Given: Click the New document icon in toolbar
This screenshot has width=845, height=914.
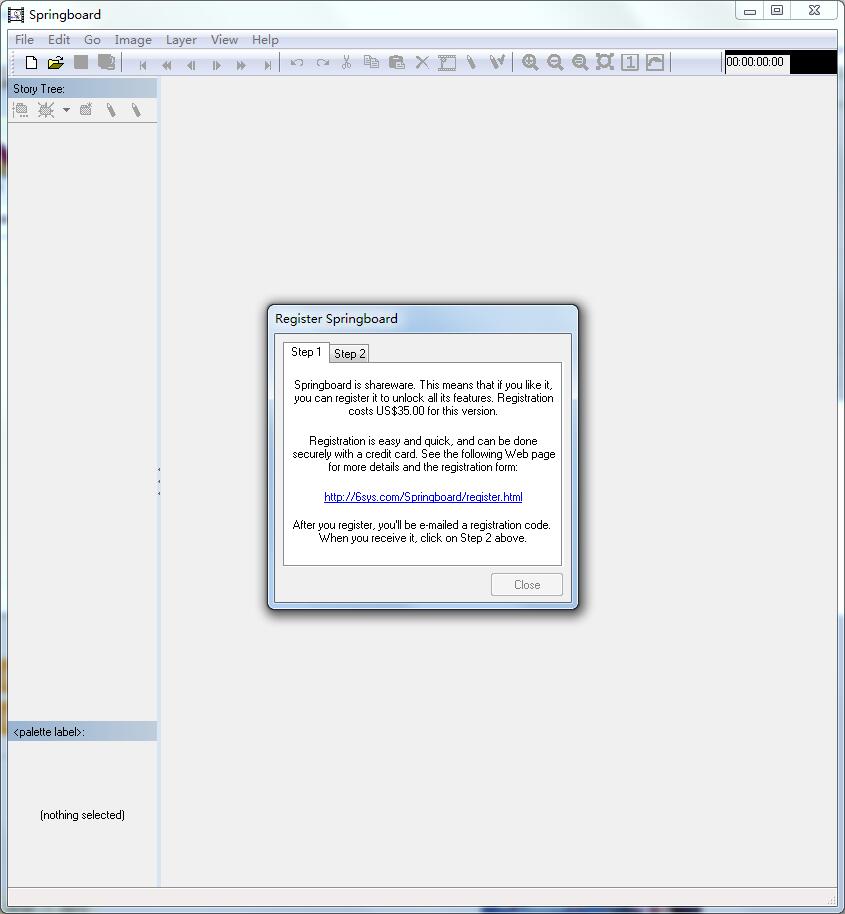Looking at the screenshot, I should pos(31,63).
